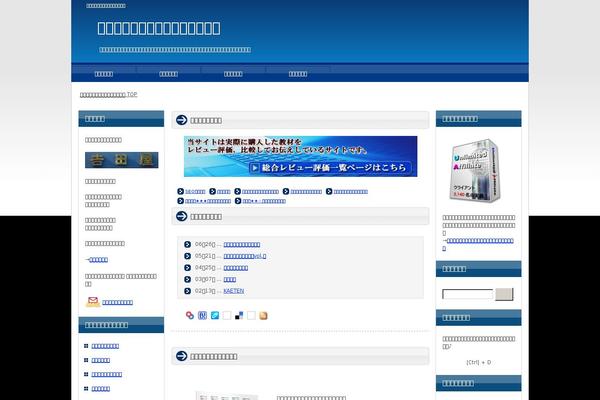Click the Unlimited Affiliate product box image
The image size is (600, 400).
476,170
